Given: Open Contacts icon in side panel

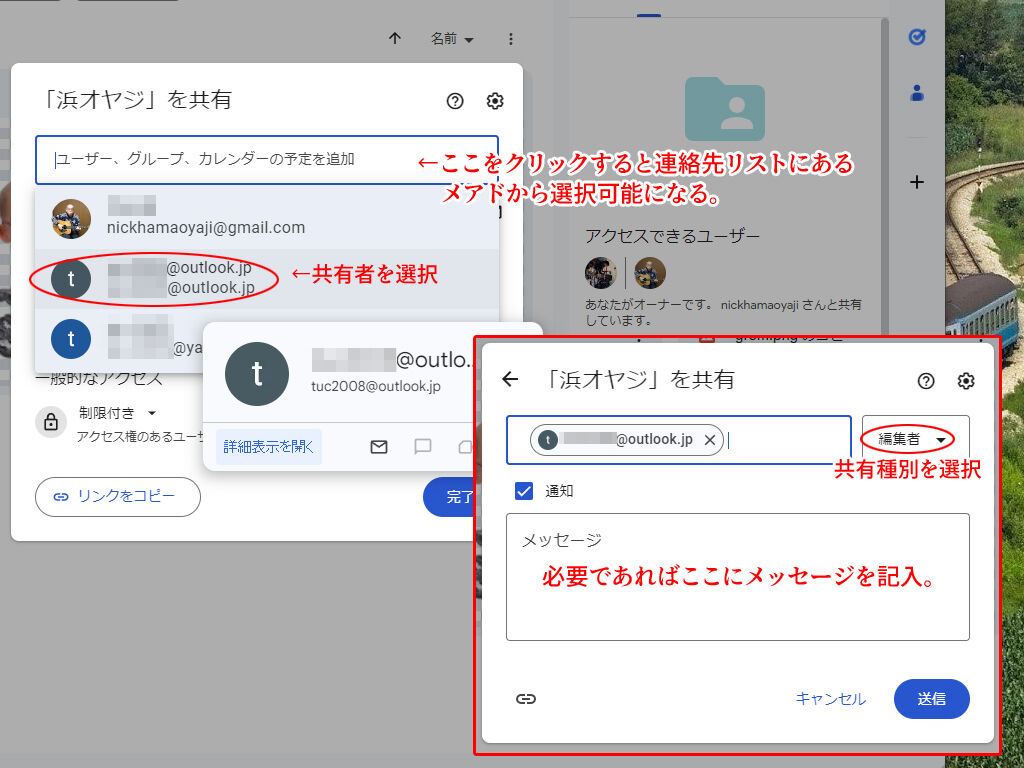Looking at the screenshot, I should coord(916,94).
